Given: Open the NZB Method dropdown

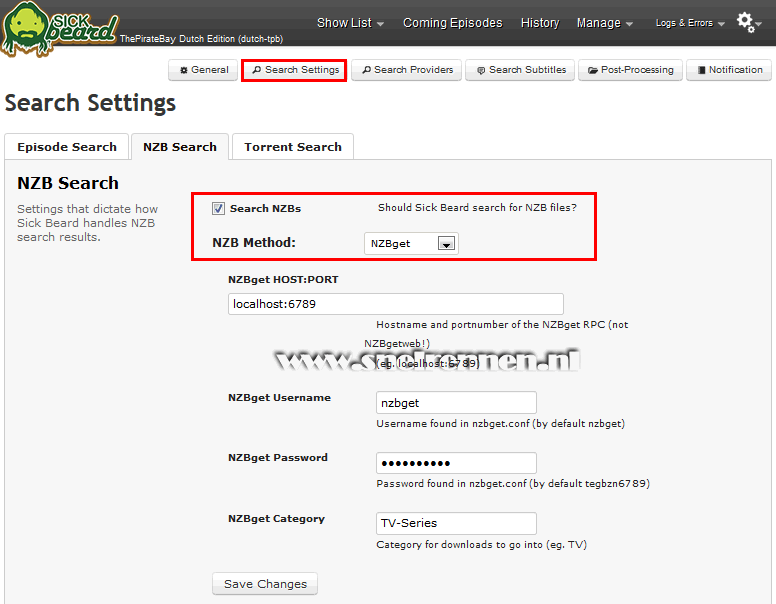Looking at the screenshot, I should click(411, 244).
